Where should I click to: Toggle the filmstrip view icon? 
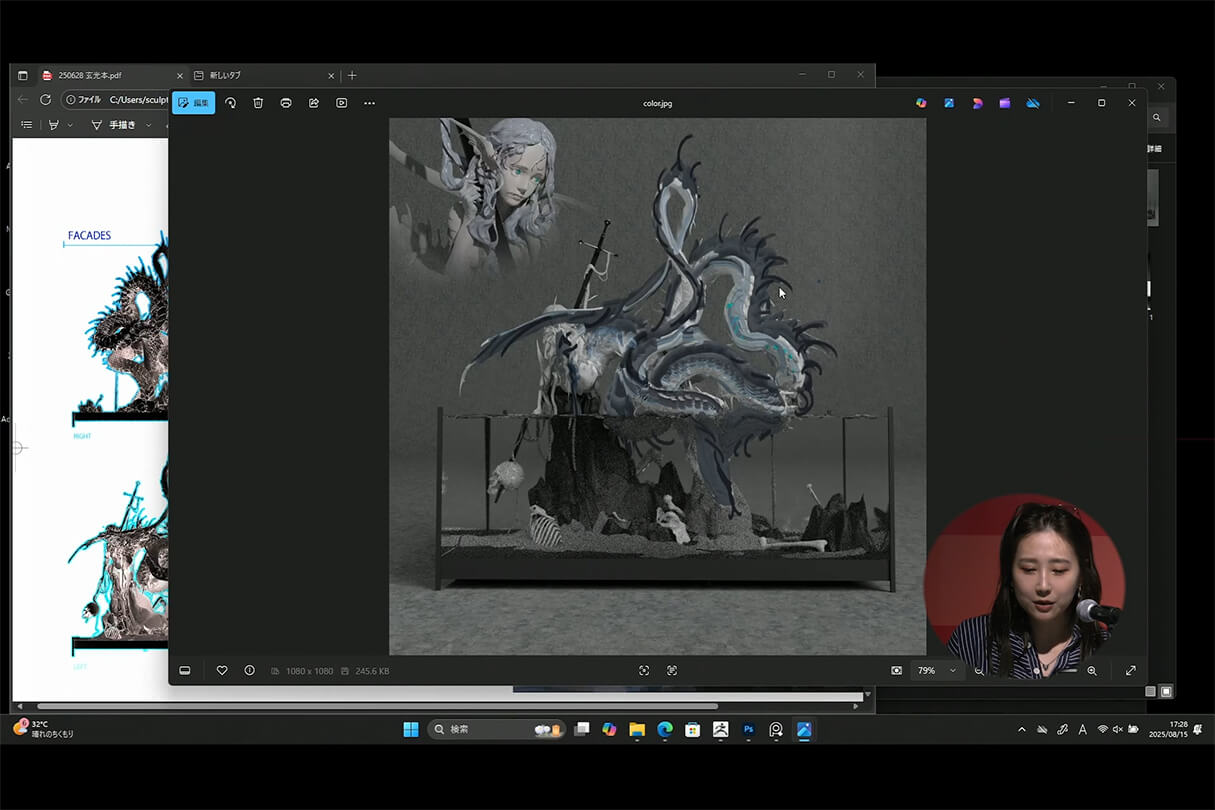click(x=185, y=670)
